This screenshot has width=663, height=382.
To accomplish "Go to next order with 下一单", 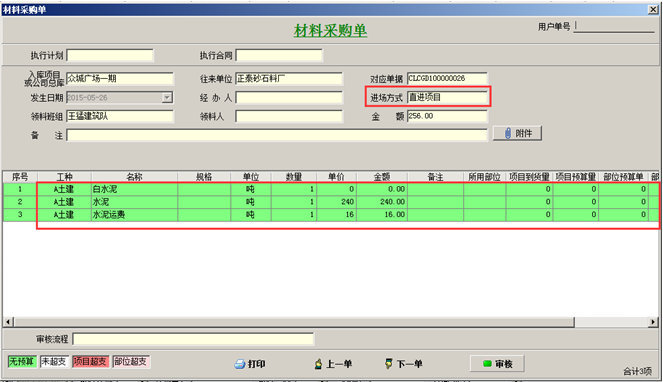I will click(x=403, y=364).
